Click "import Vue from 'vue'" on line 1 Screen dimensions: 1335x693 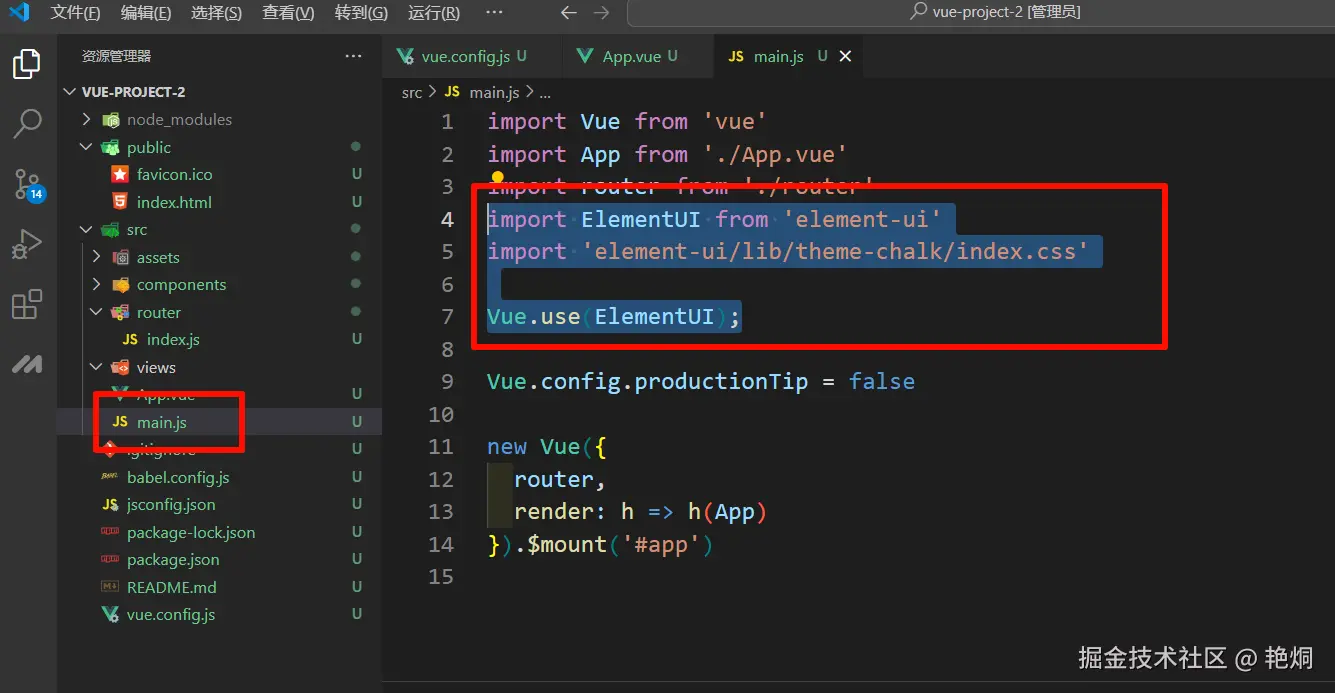coord(628,122)
